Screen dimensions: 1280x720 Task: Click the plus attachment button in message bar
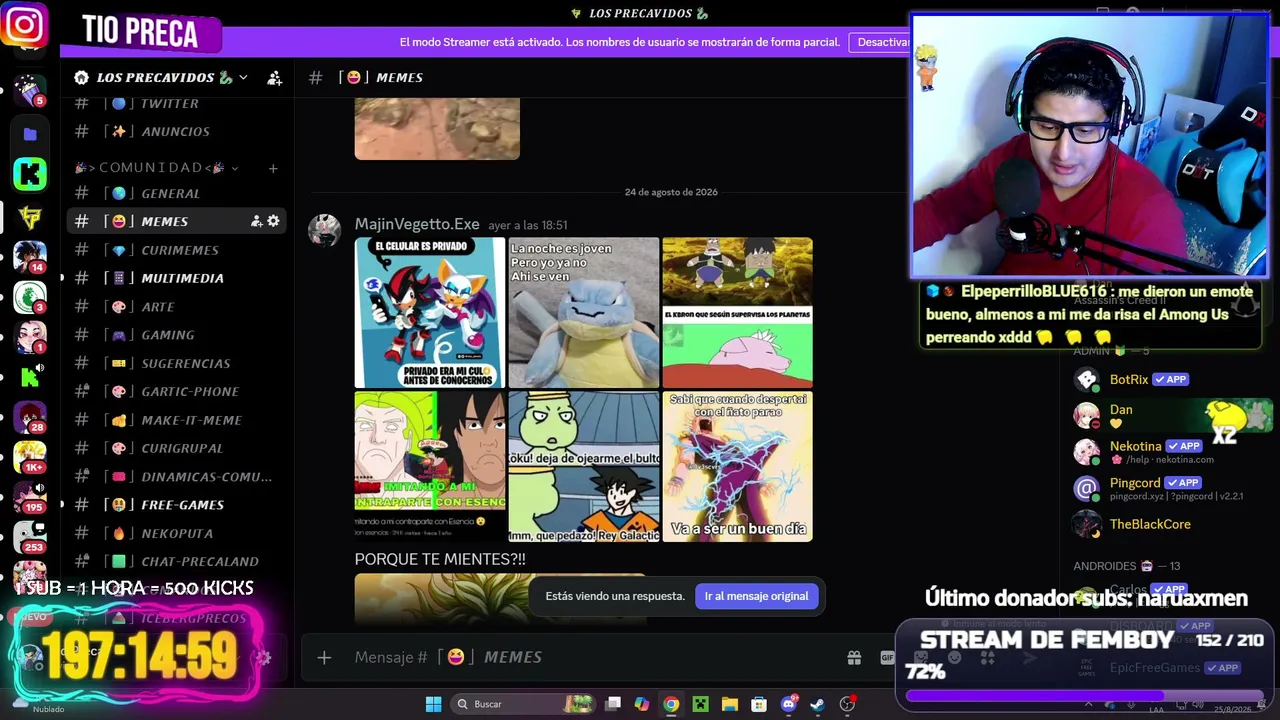pos(324,657)
